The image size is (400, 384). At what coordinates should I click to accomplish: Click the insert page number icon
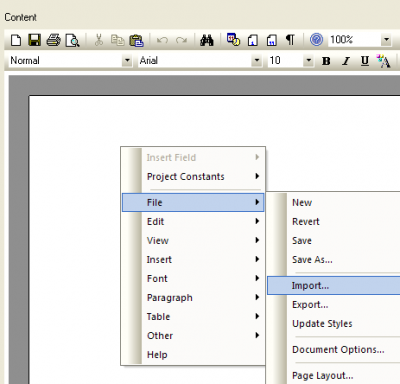(253, 40)
